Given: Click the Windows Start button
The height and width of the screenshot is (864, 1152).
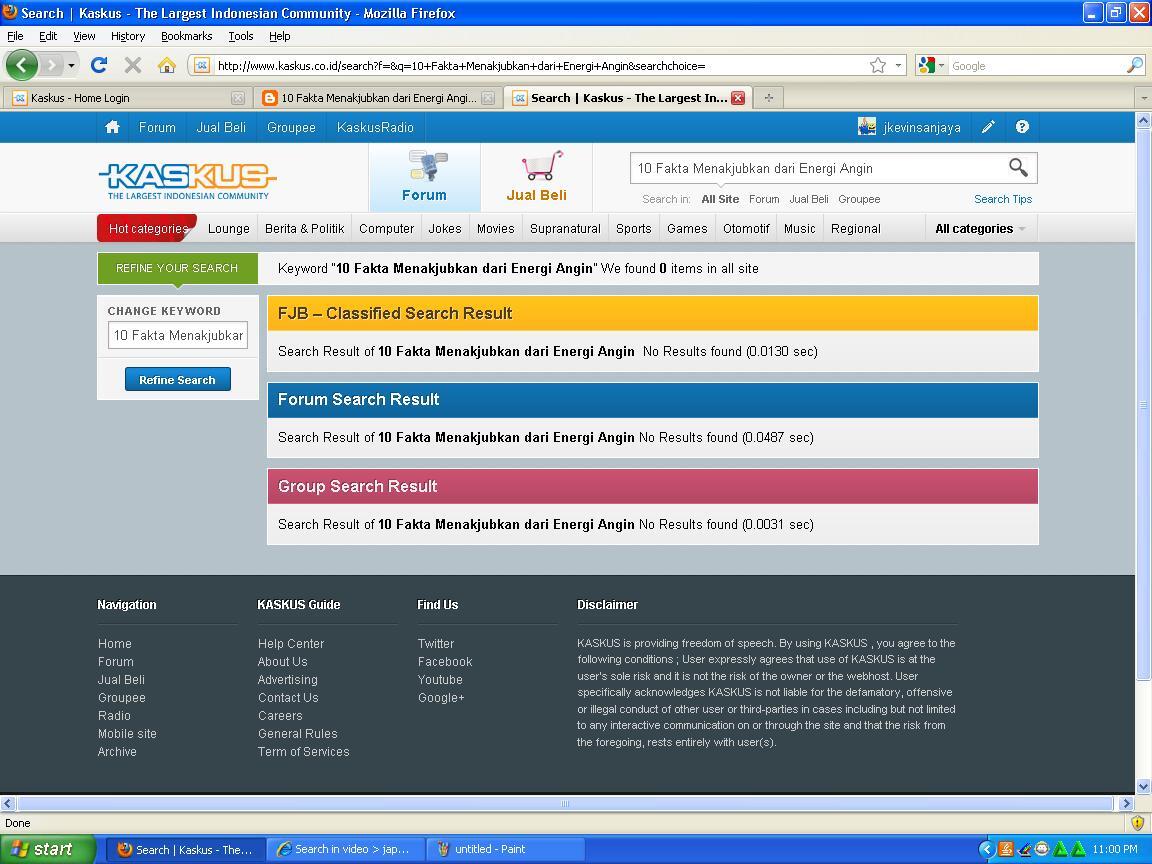Looking at the screenshot, I should (x=48, y=849).
